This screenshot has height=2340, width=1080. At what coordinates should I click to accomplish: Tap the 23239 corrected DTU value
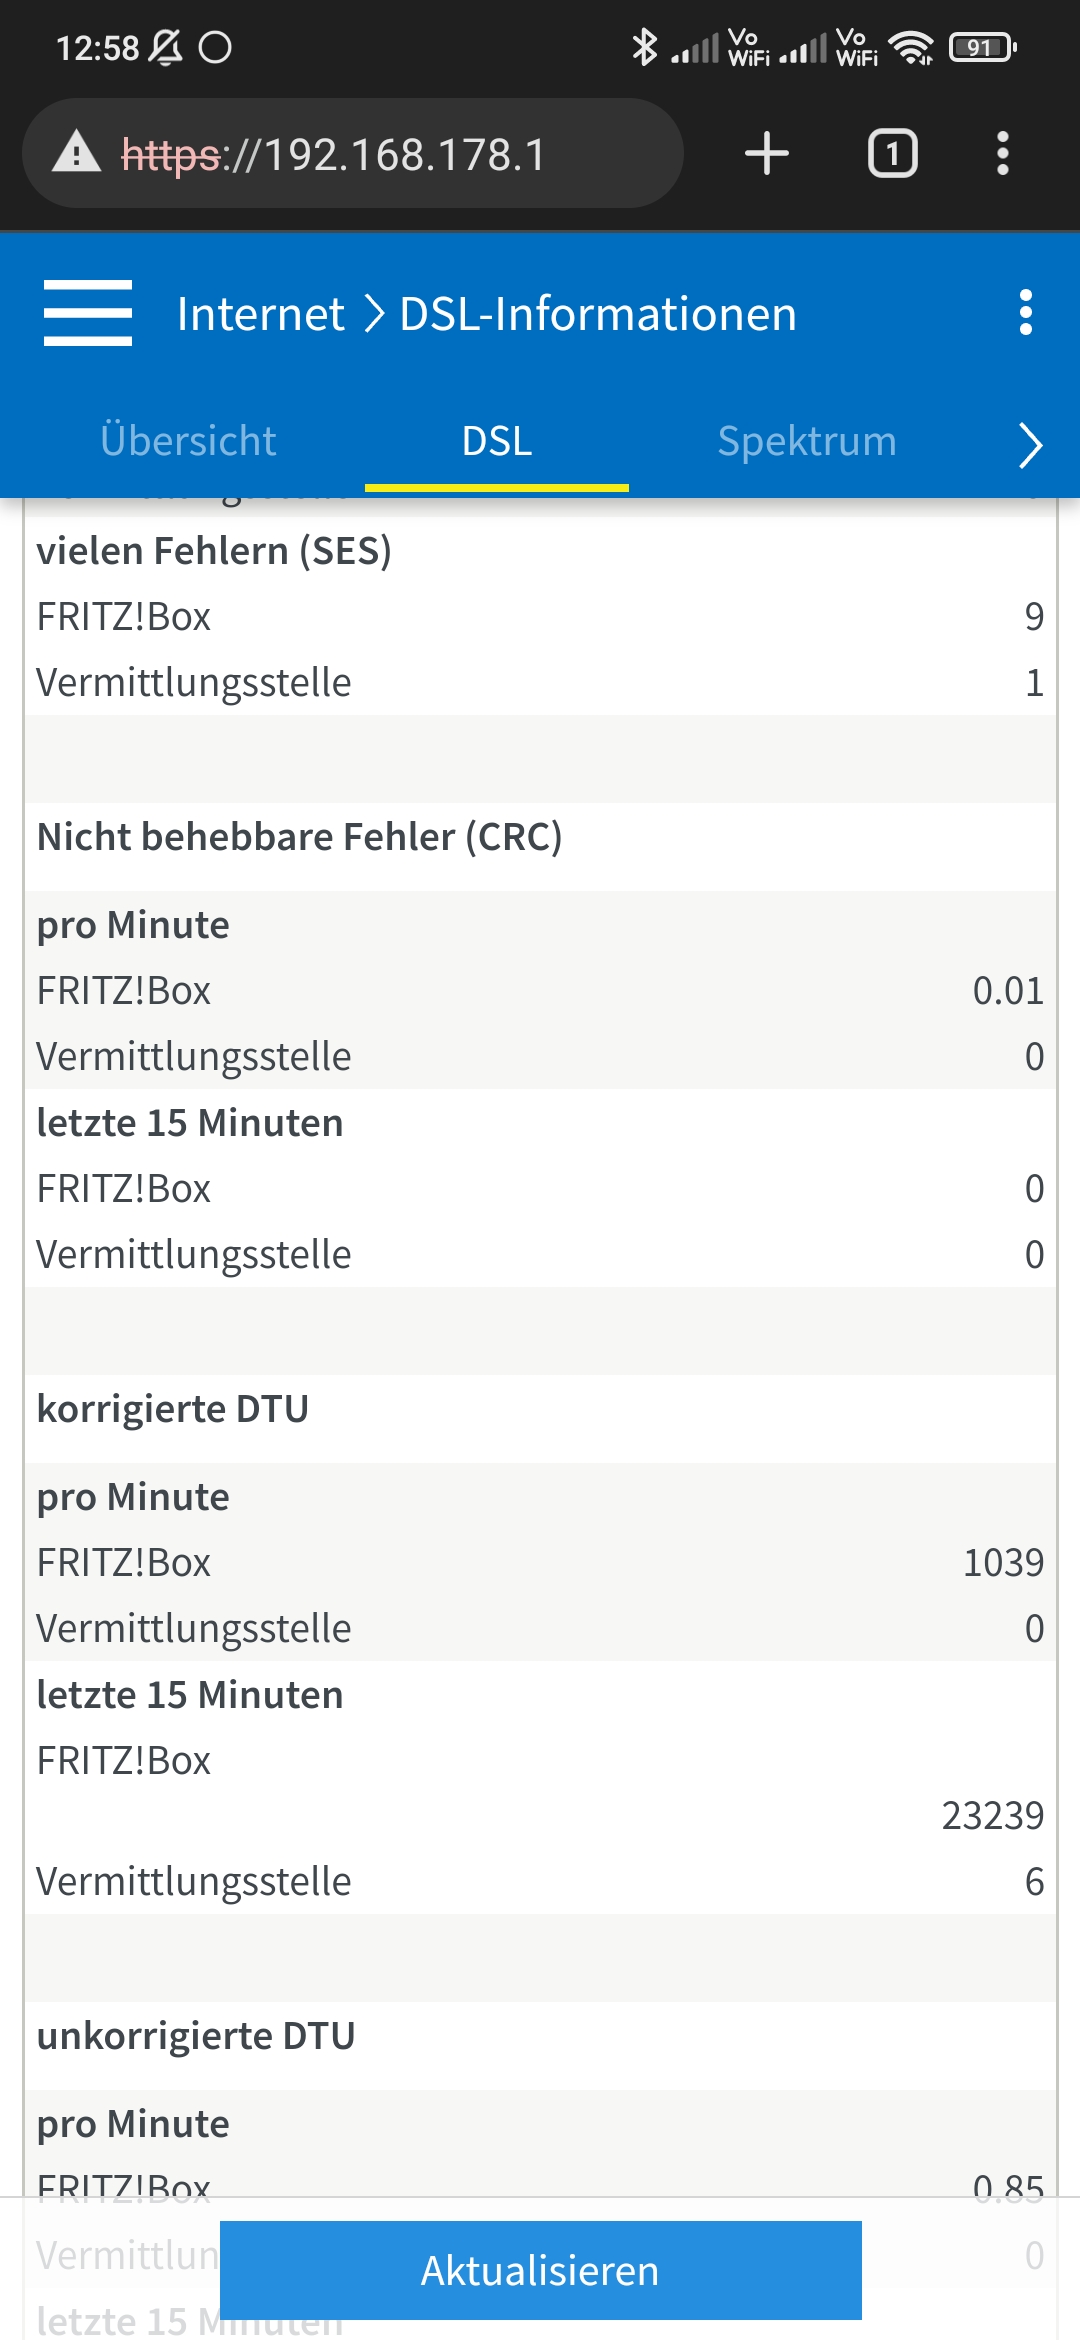(992, 1815)
